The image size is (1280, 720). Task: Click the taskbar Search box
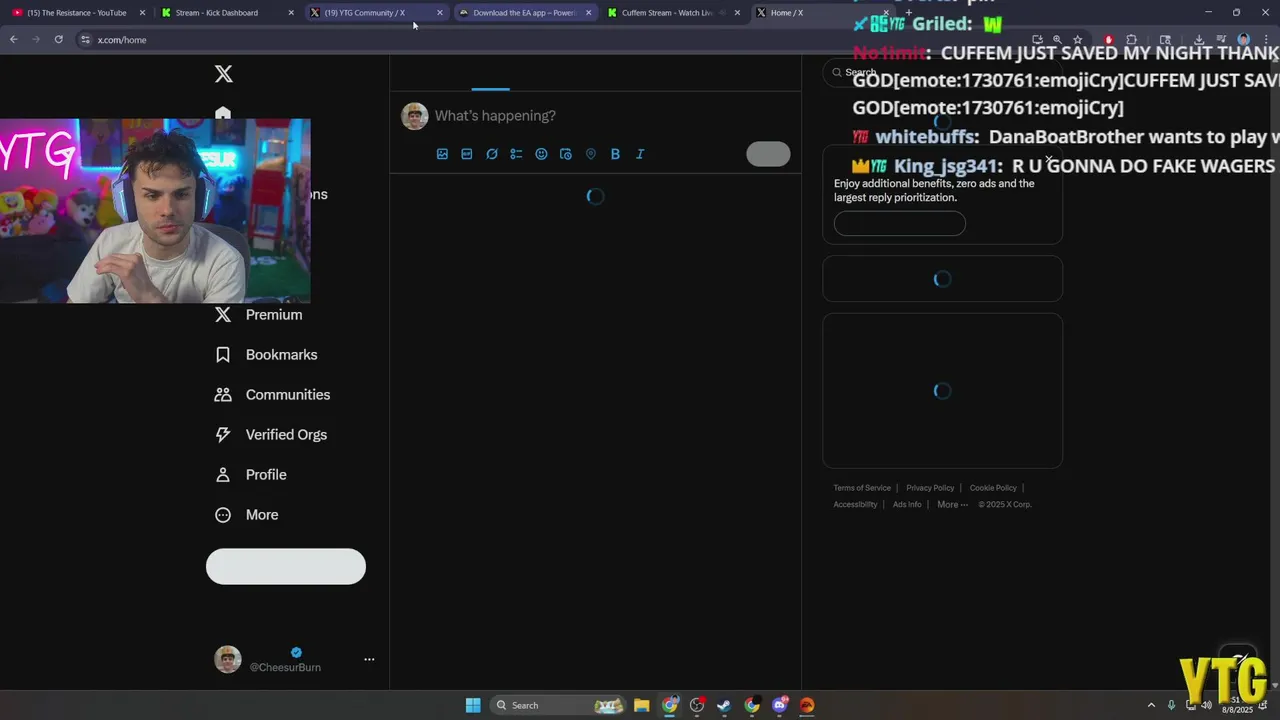coord(559,705)
